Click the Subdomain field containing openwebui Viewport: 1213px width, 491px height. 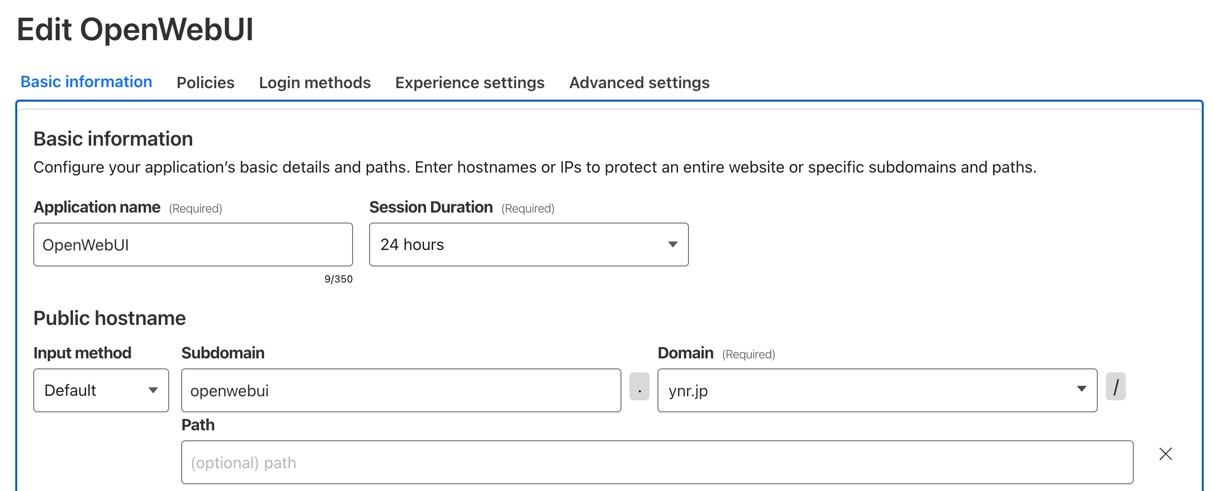tap(400, 390)
